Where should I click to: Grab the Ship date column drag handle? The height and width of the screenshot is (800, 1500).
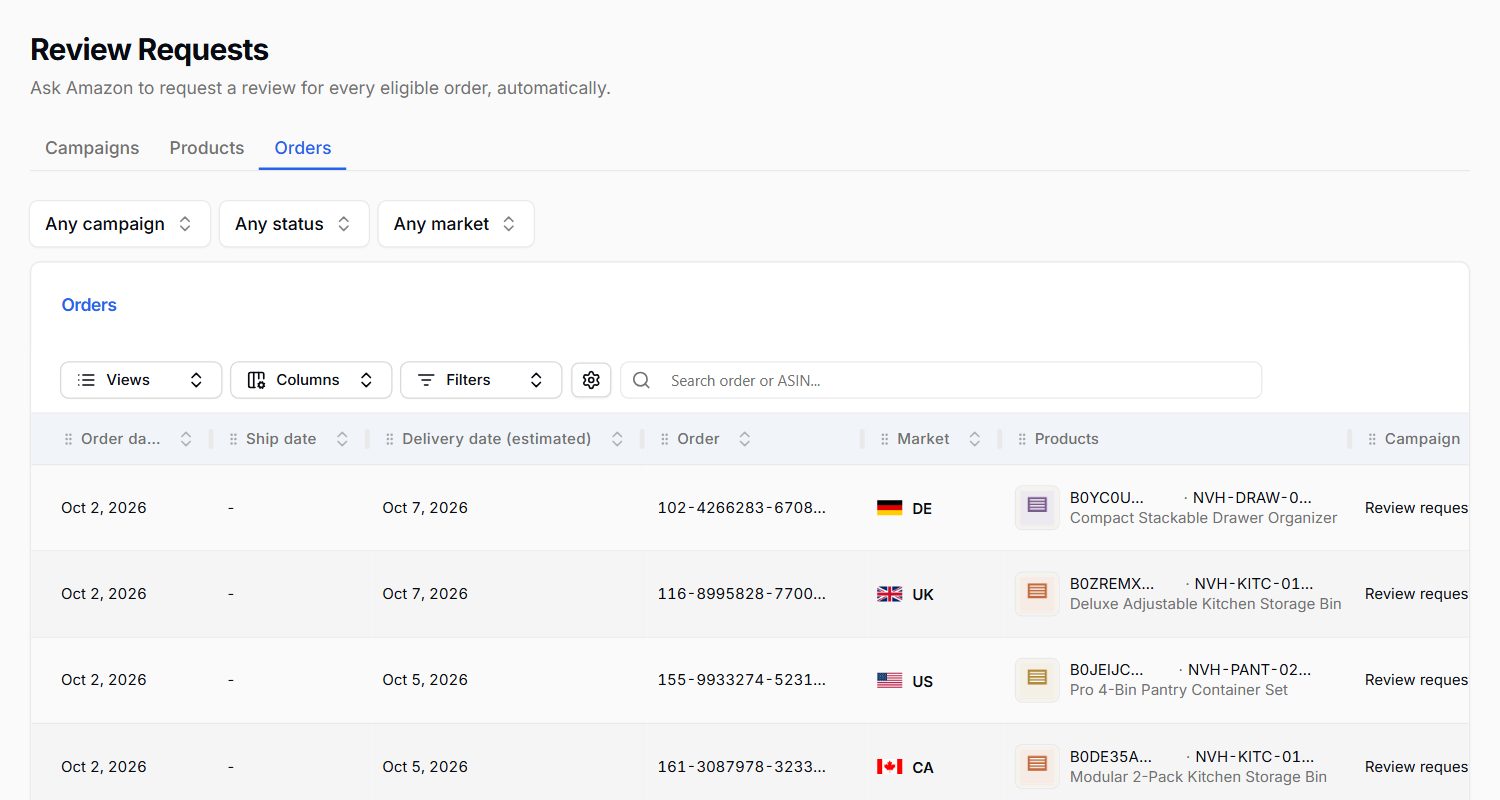click(233, 439)
